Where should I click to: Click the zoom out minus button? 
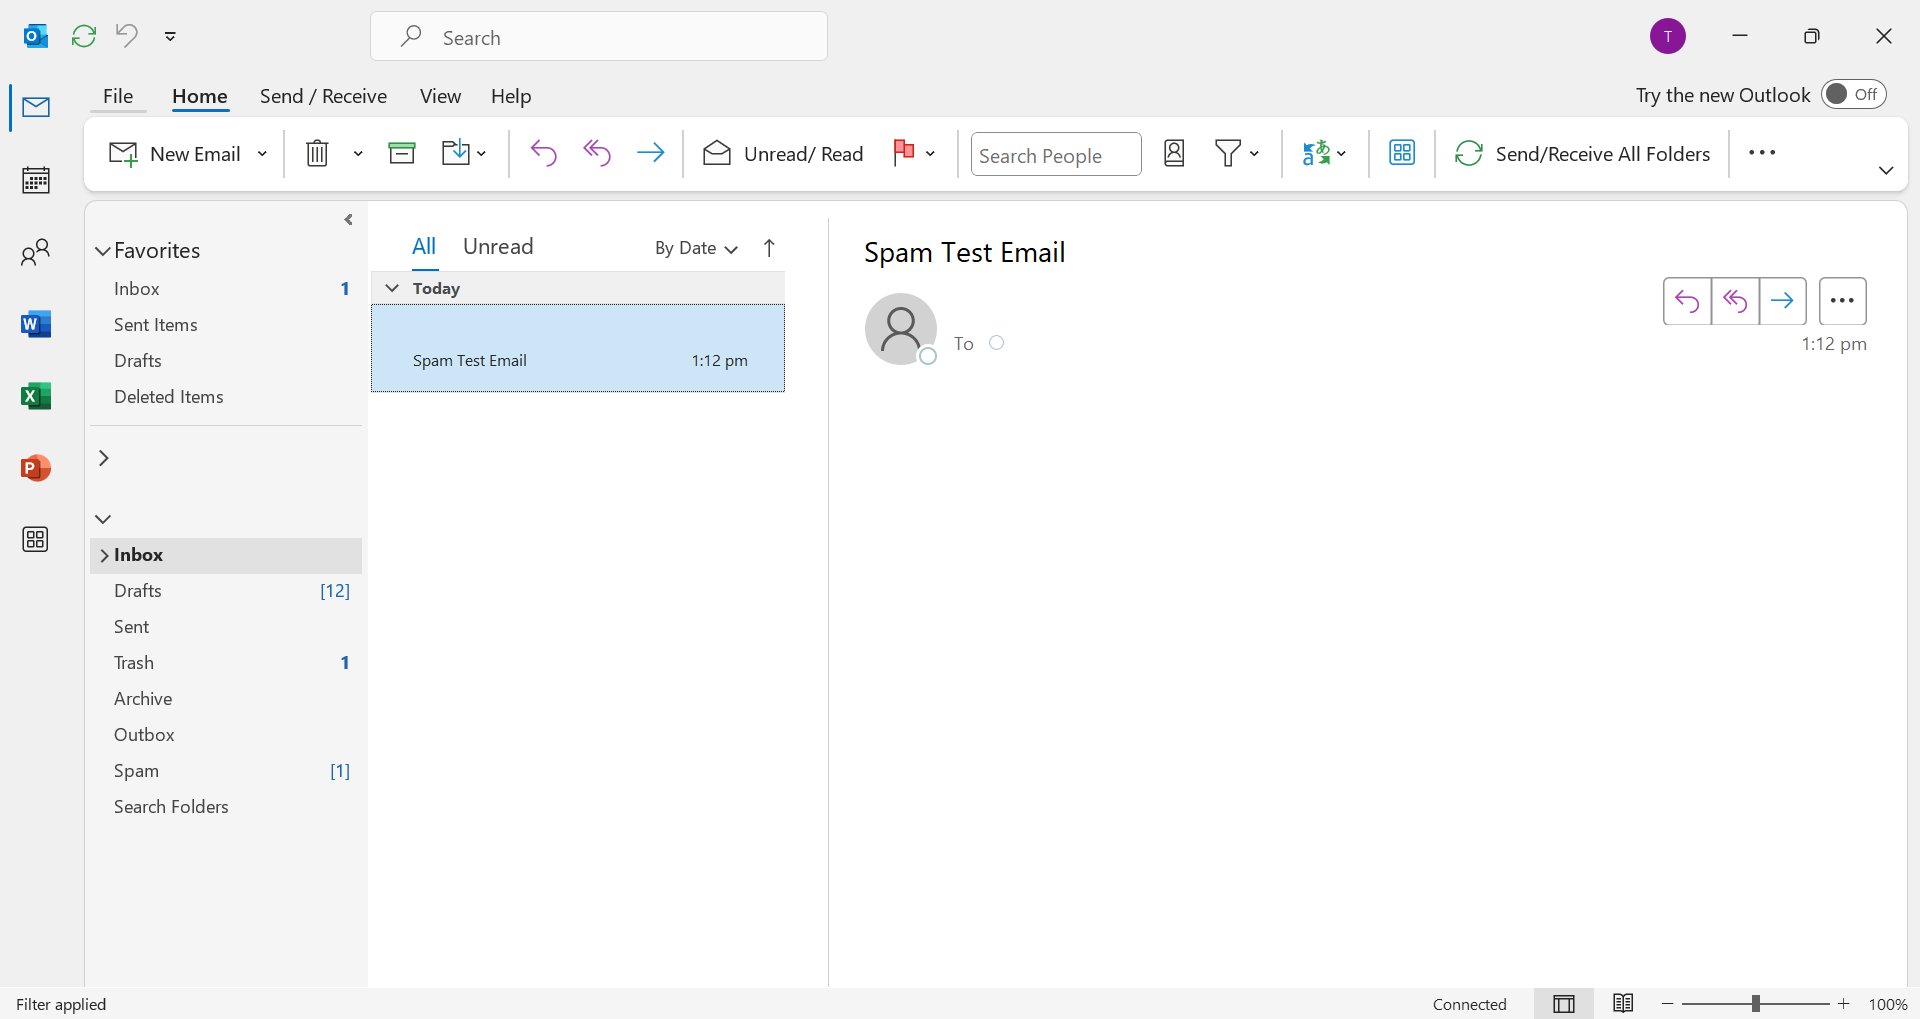coord(1668,1004)
